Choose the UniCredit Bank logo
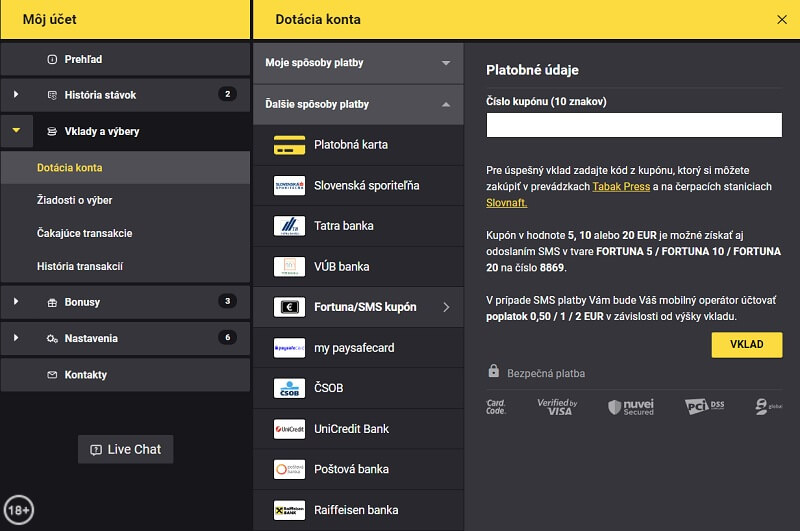Image resolution: width=800 pixels, height=531 pixels. coord(289,429)
